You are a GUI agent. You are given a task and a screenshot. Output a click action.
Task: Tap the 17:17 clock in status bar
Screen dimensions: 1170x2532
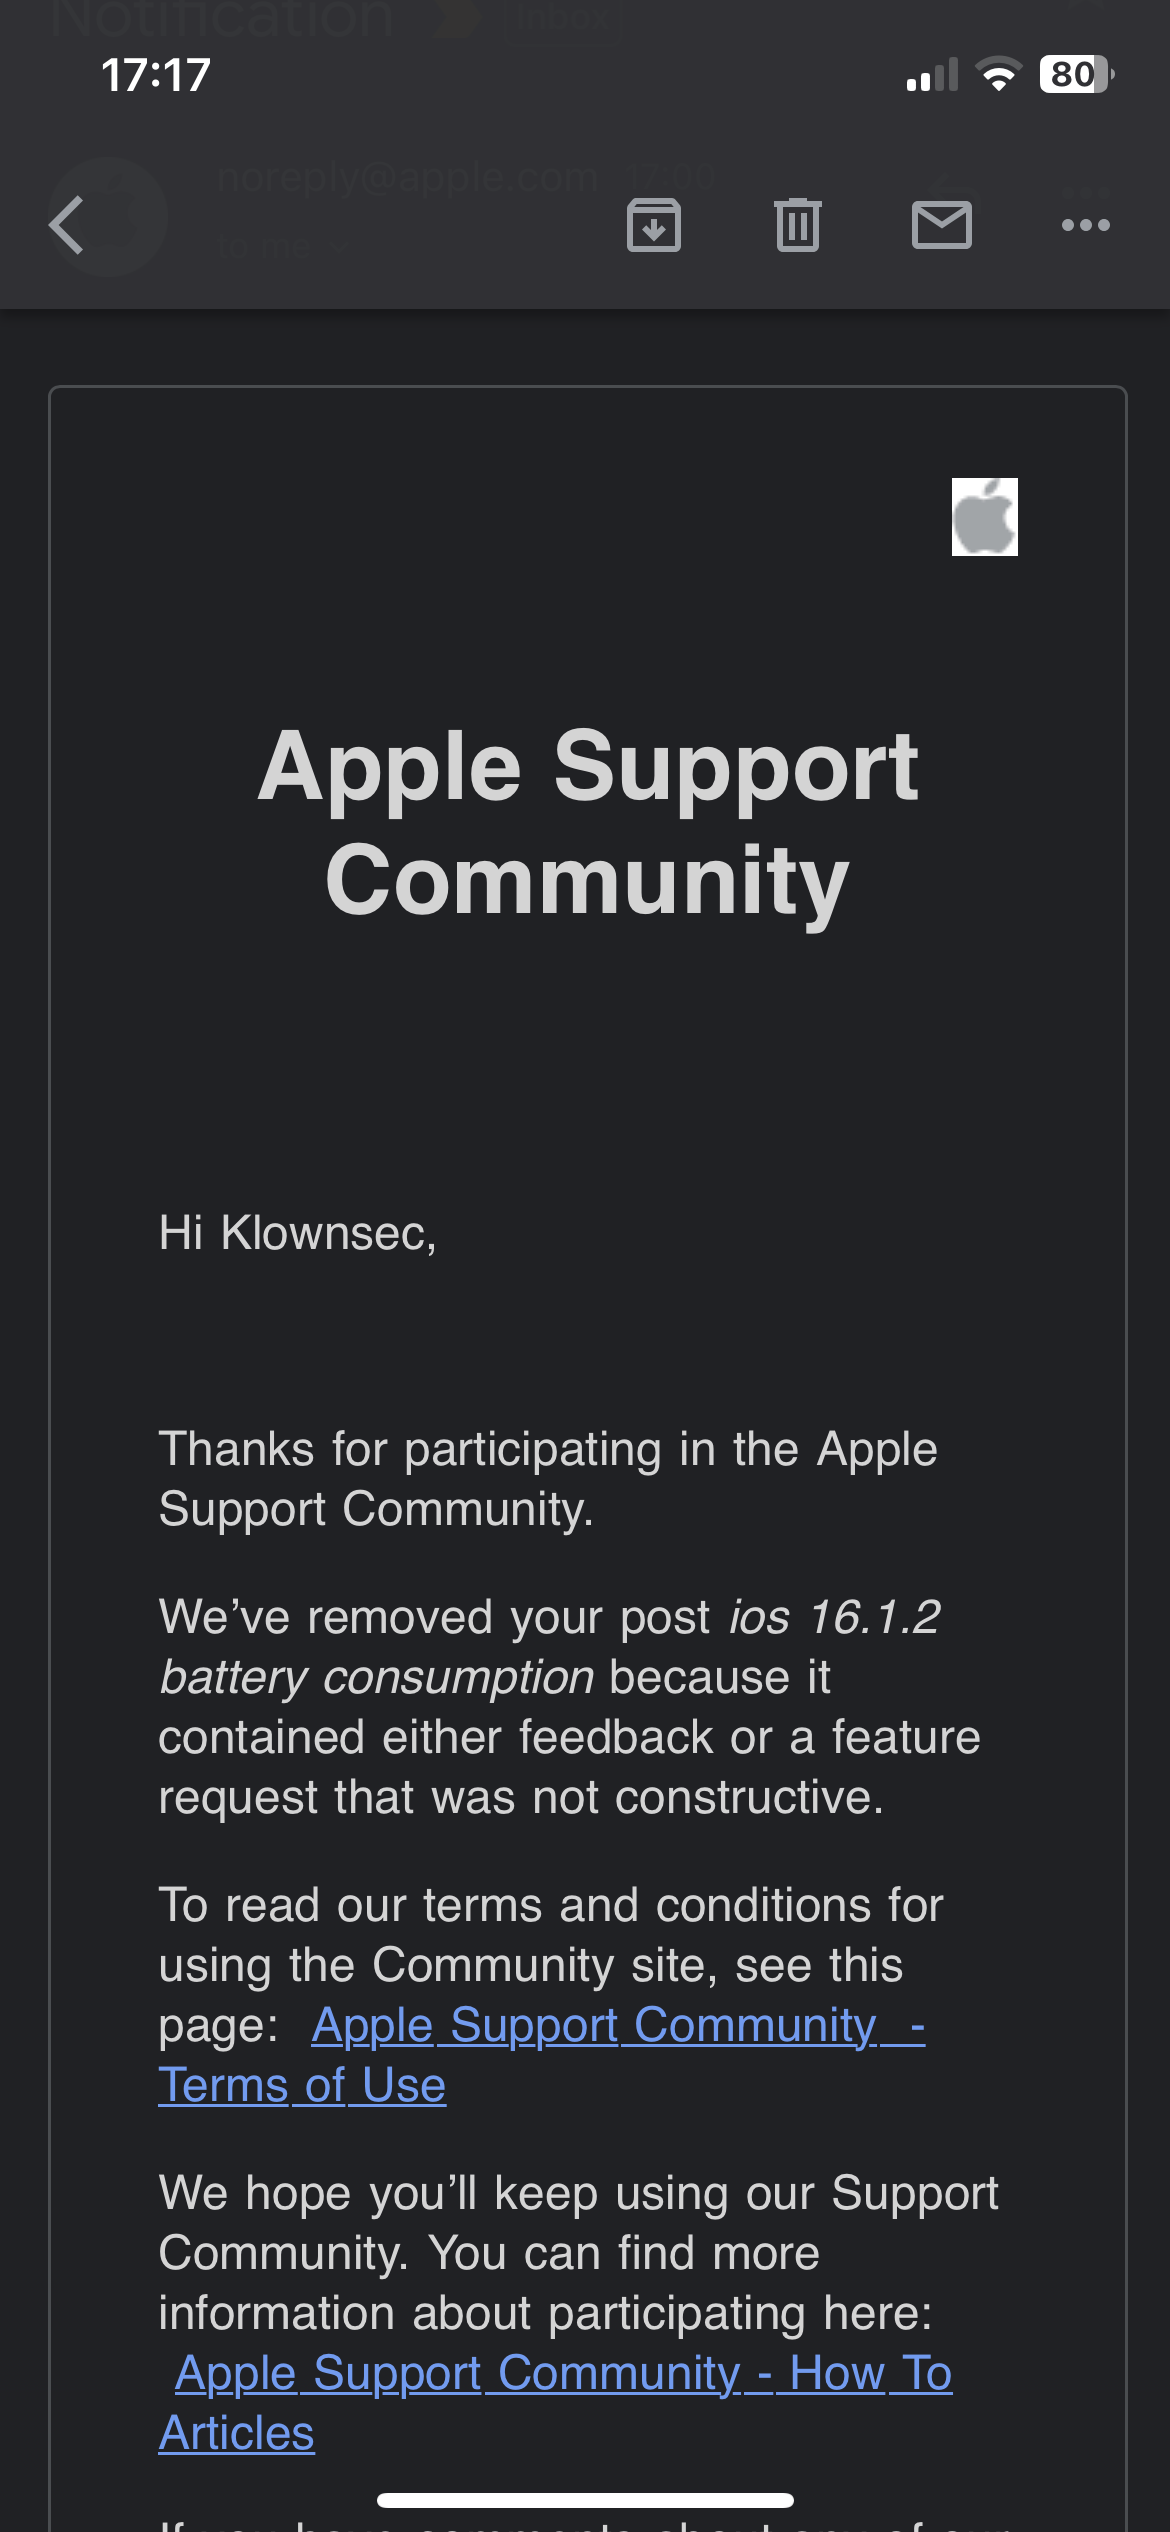pos(156,75)
